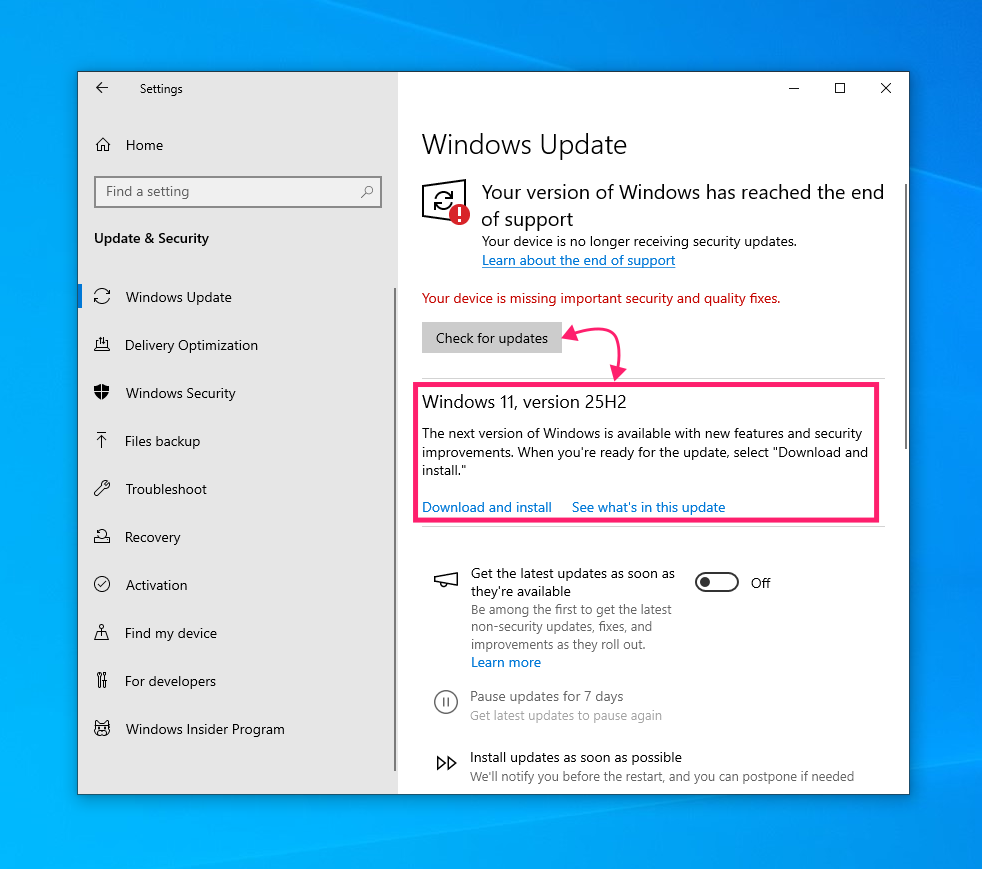This screenshot has width=982, height=869.
Task: Click the Activation checkmark icon
Action: point(102,584)
